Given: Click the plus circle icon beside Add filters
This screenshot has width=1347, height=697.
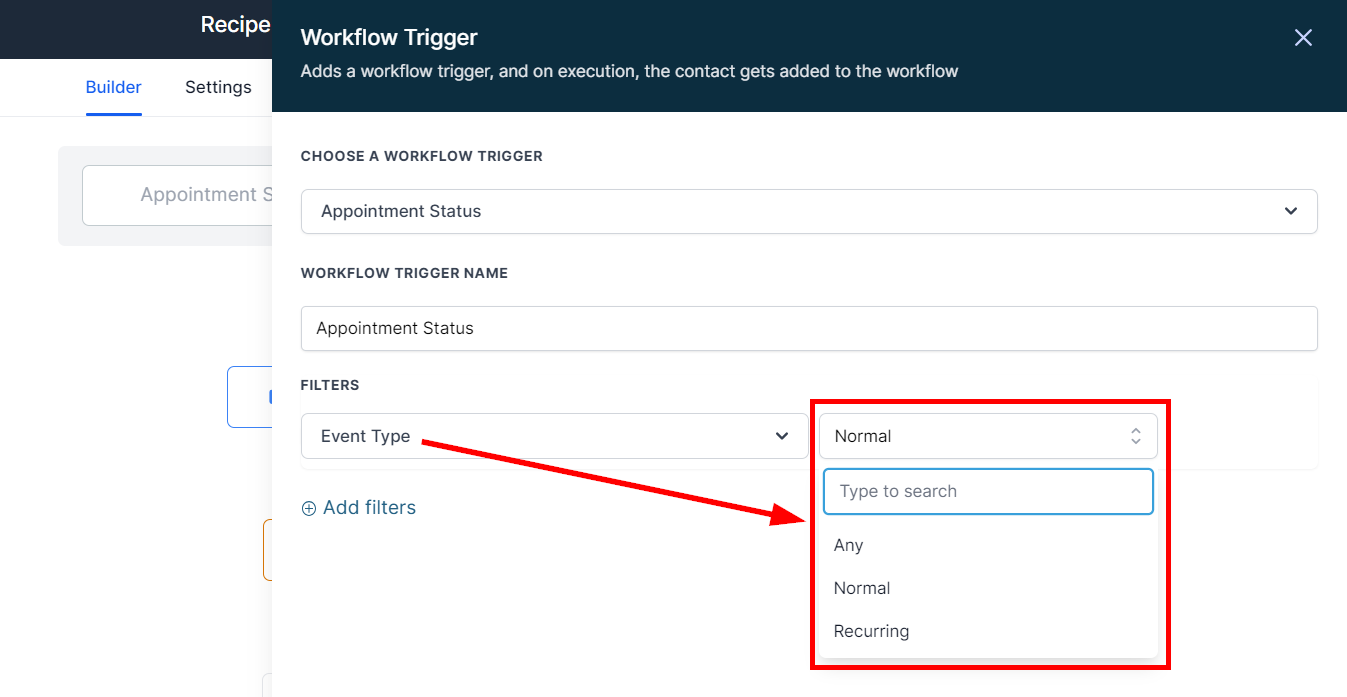Looking at the screenshot, I should pyautogui.click(x=309, y=508).
